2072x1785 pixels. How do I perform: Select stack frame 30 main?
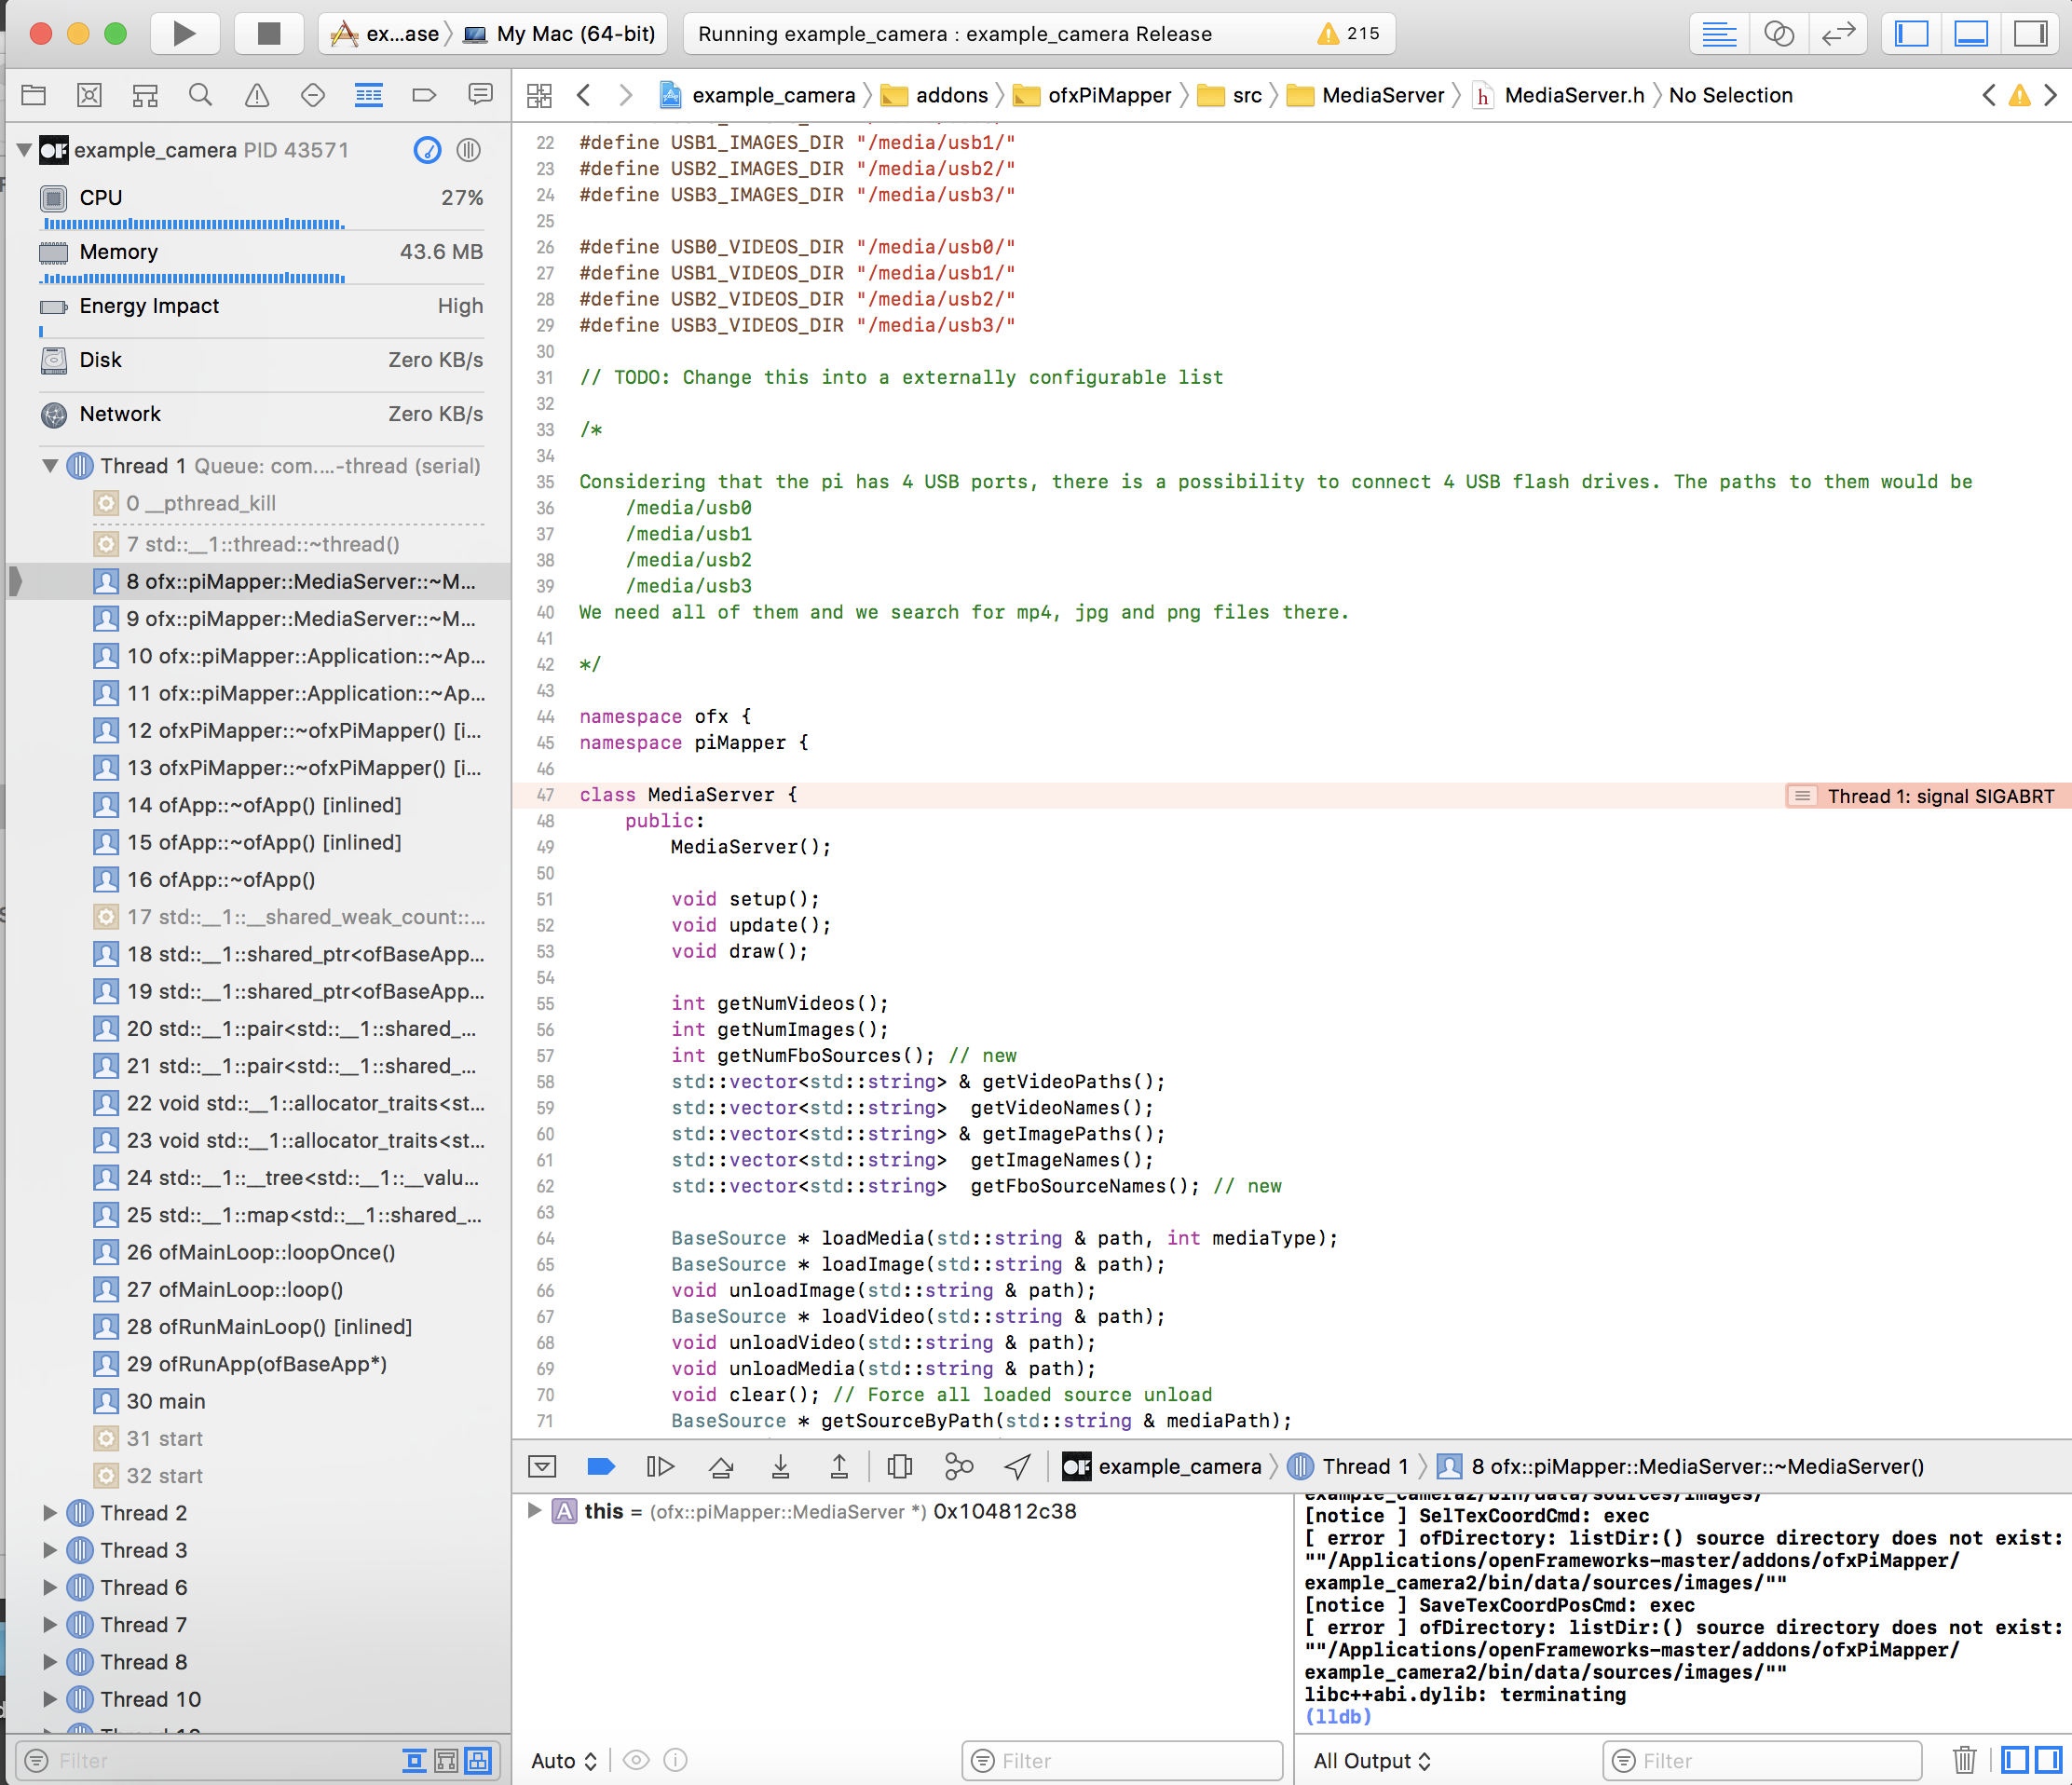166,1401
